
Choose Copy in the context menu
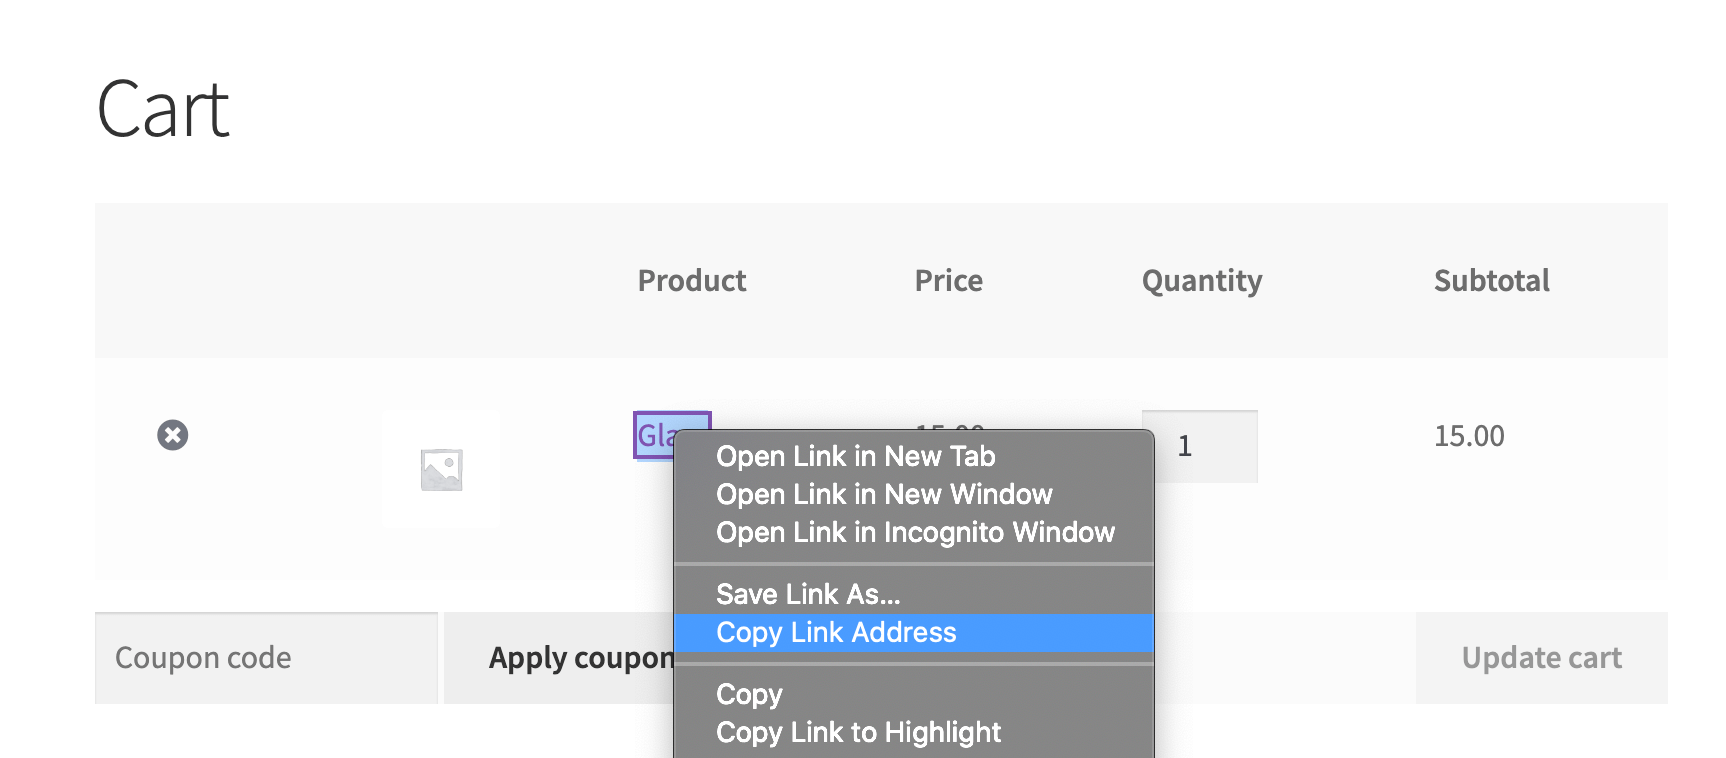tap(749, 694)
